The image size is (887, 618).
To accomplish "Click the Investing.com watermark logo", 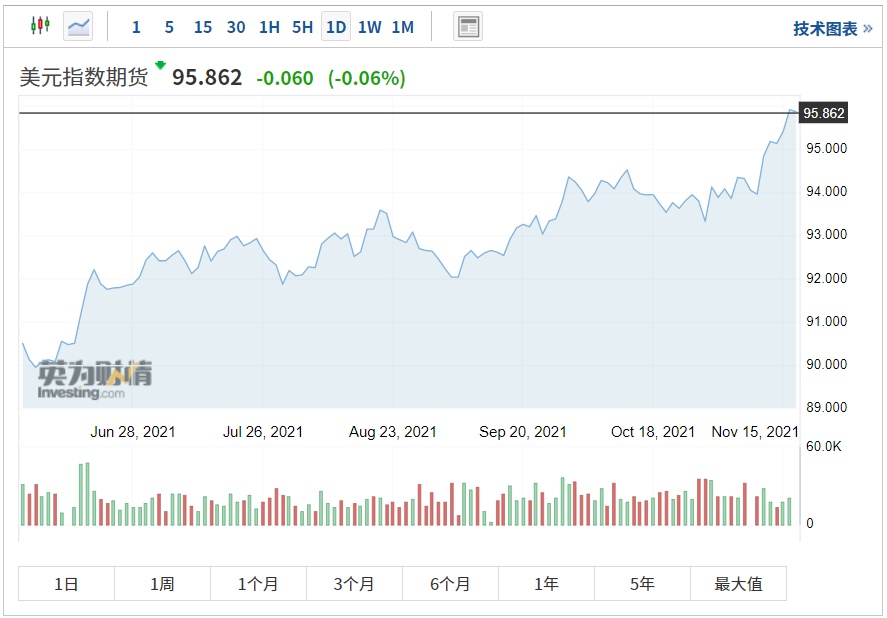I will (x=95, y=381).
